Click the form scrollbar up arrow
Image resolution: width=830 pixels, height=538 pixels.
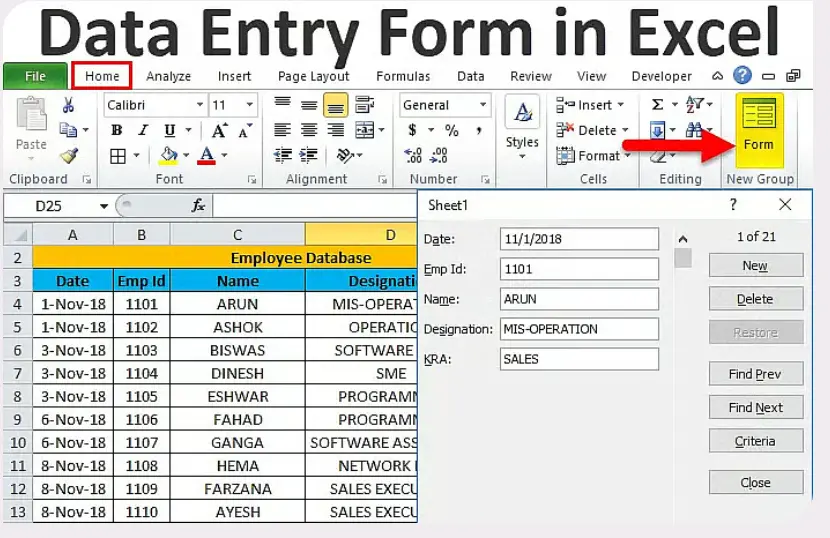683,239
